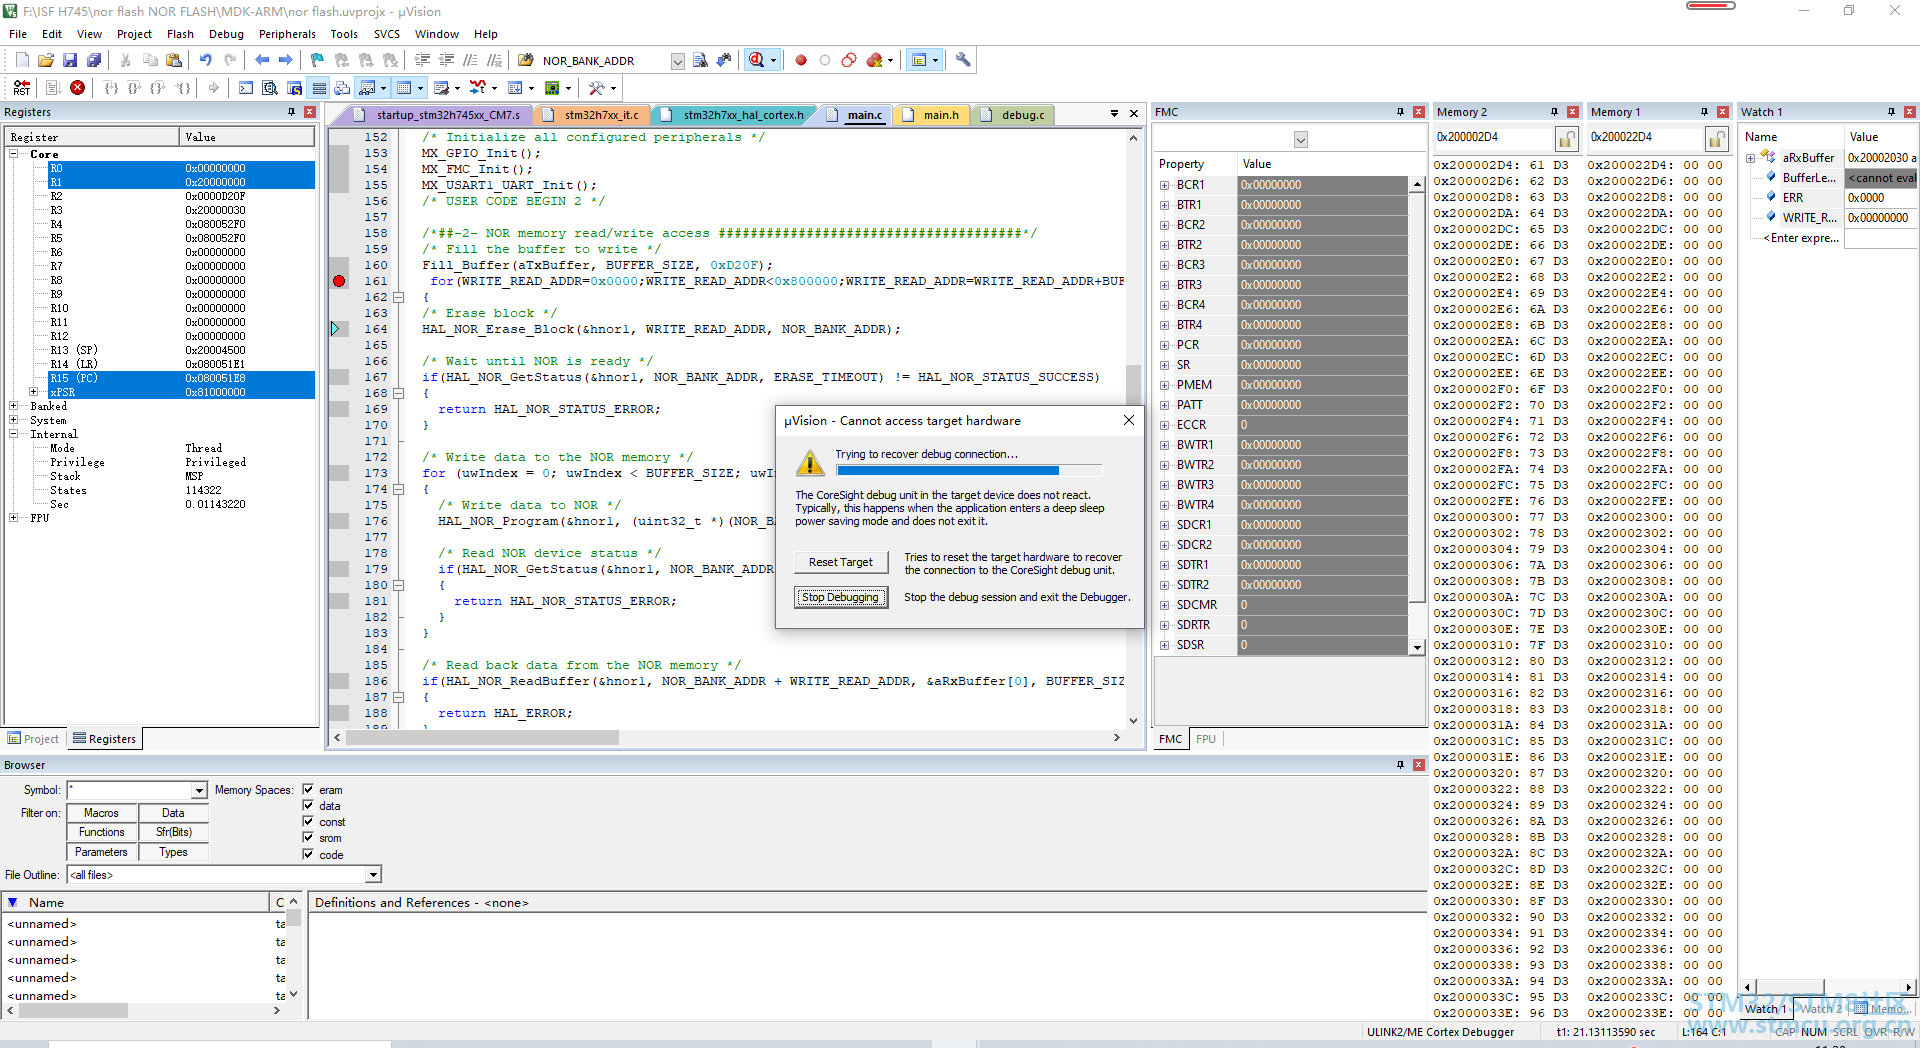The width and height of the screenshot is (1920, 1048).
Task: Click the Toolbox hammer and wrench icon
Action: pyautogui.click(x=597, y=88)
